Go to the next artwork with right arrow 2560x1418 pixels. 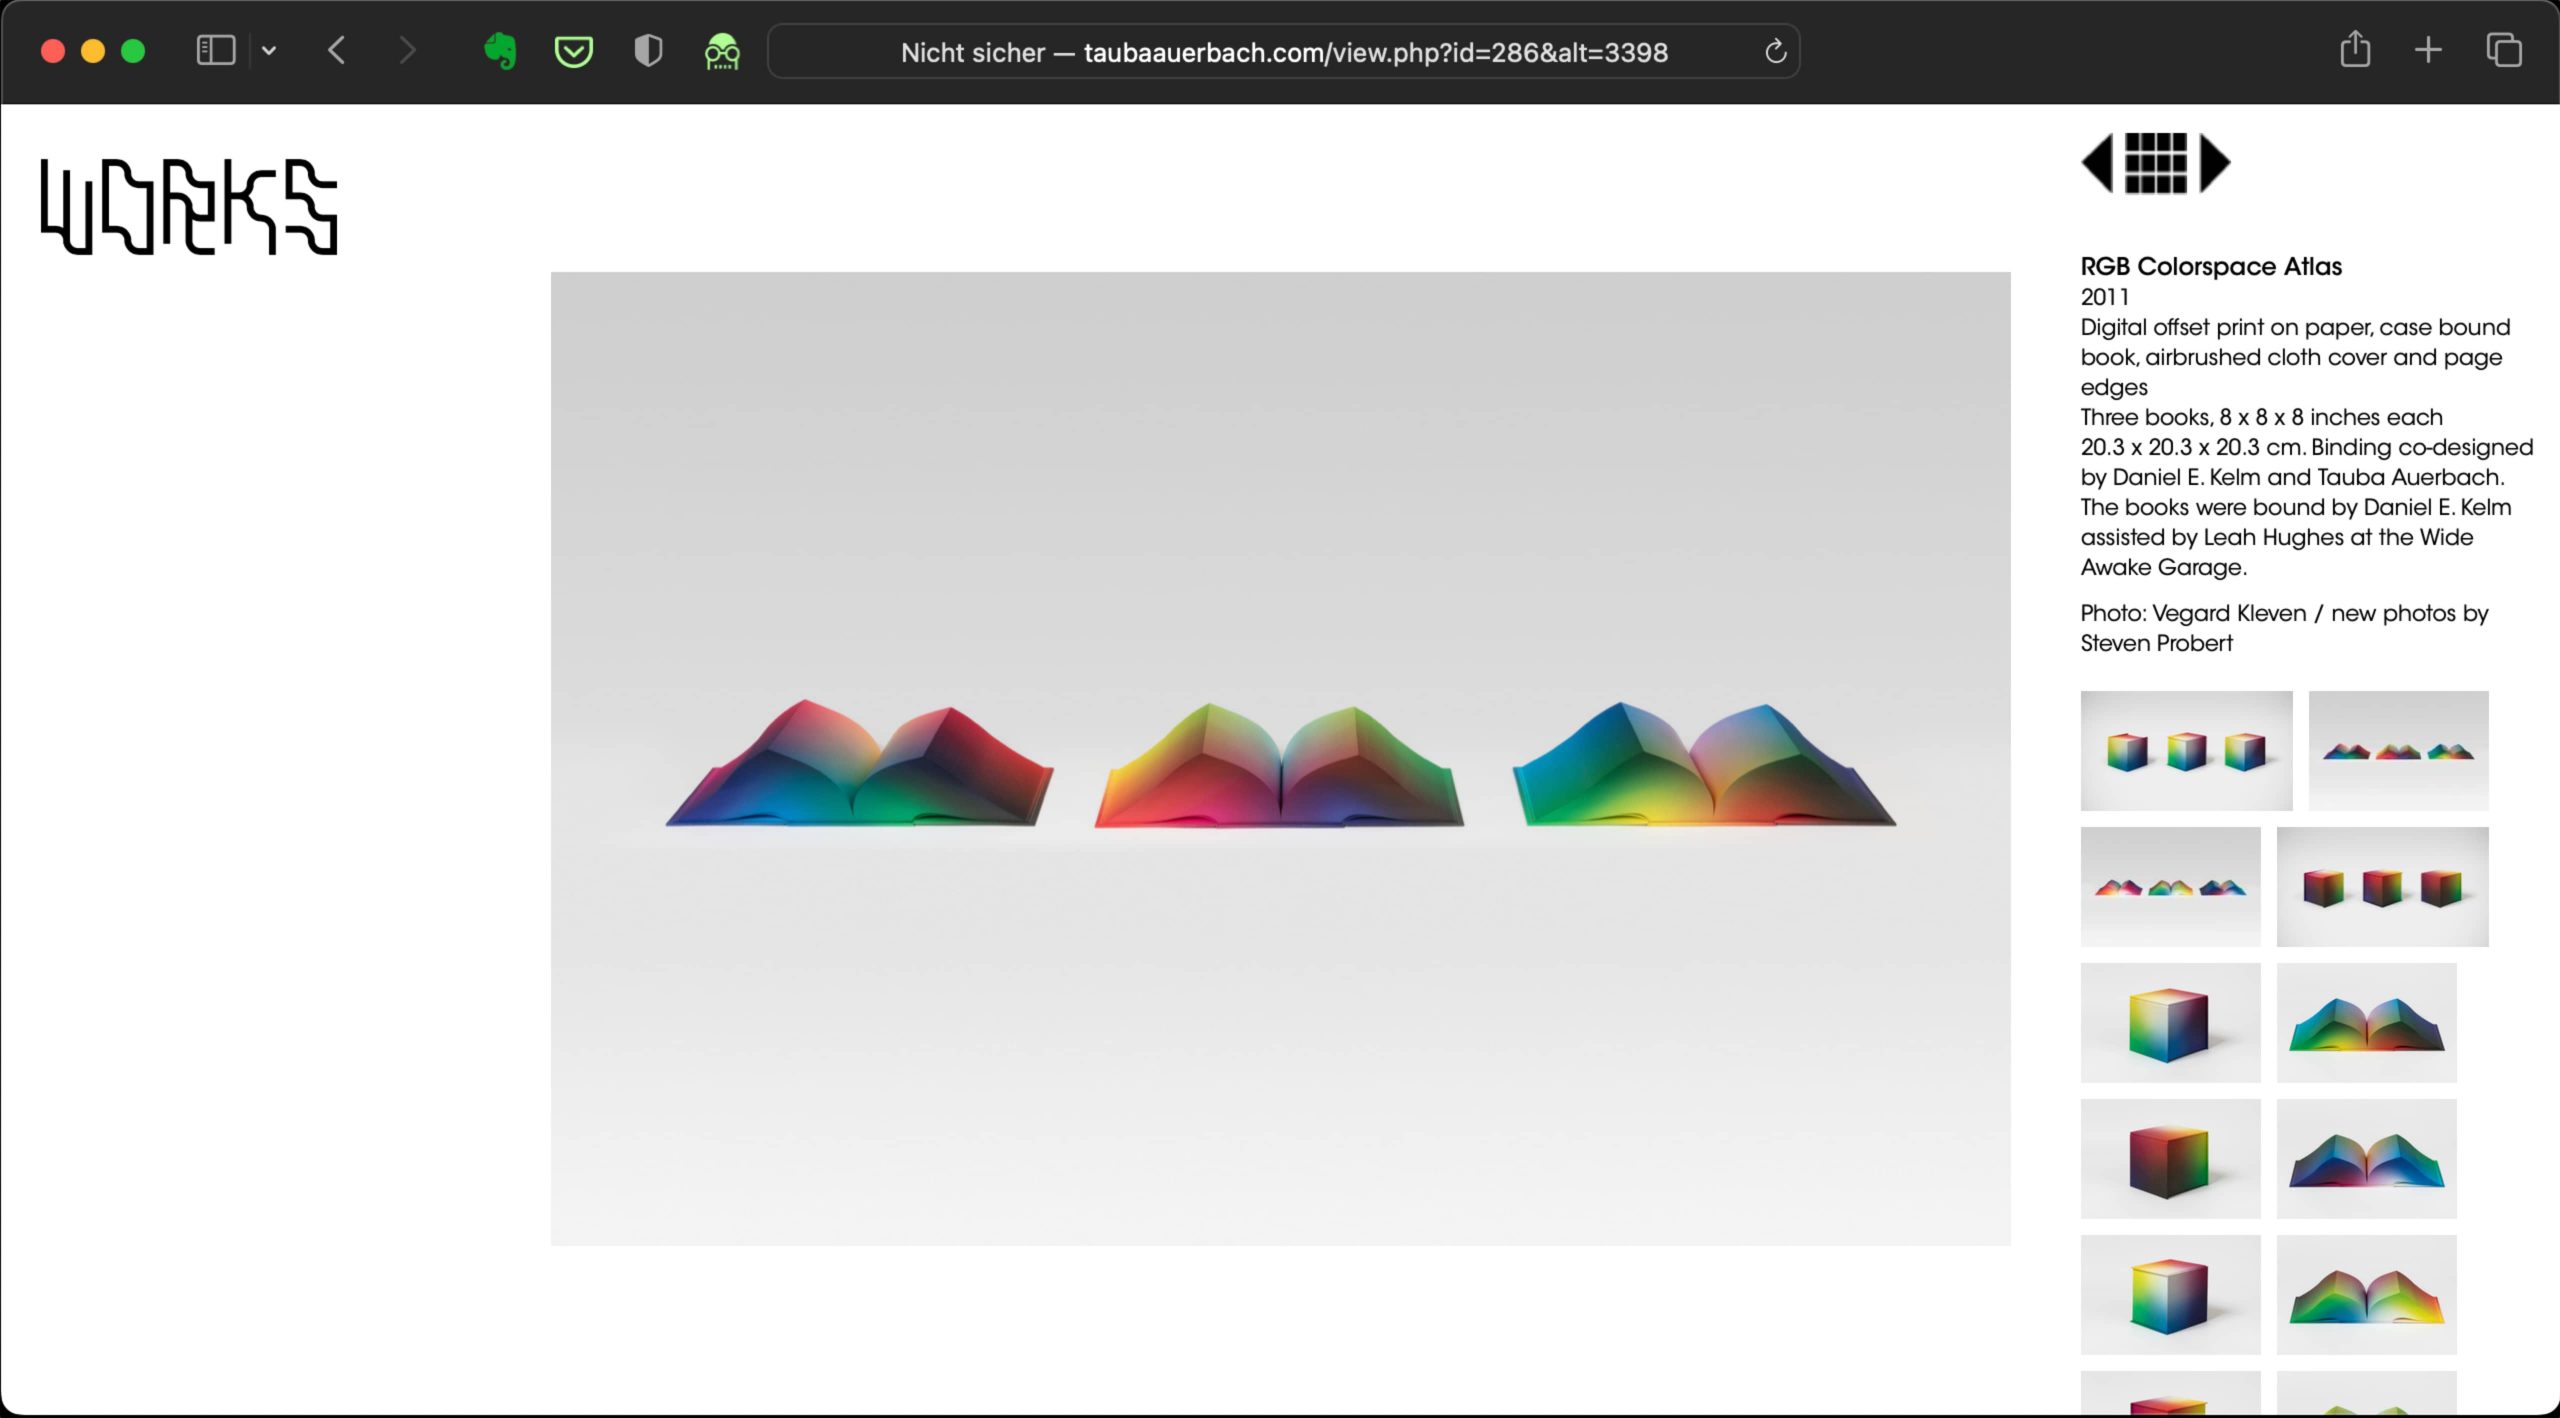[x=2215, y=163]
